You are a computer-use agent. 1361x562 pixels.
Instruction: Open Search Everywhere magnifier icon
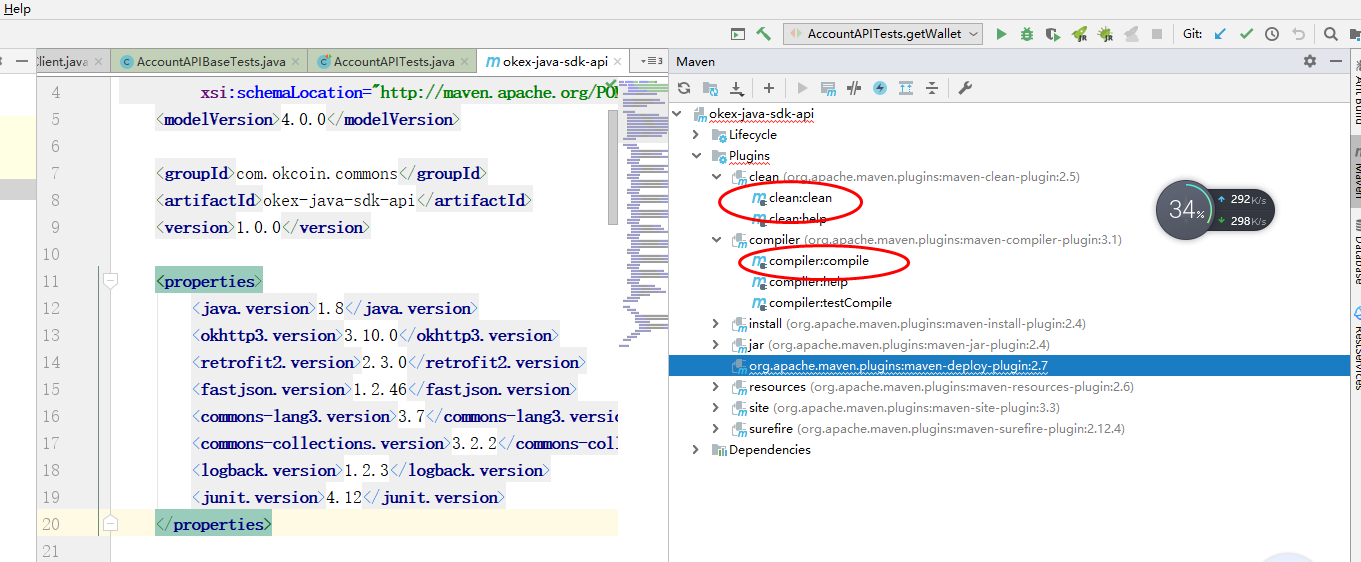(1331, 34)
